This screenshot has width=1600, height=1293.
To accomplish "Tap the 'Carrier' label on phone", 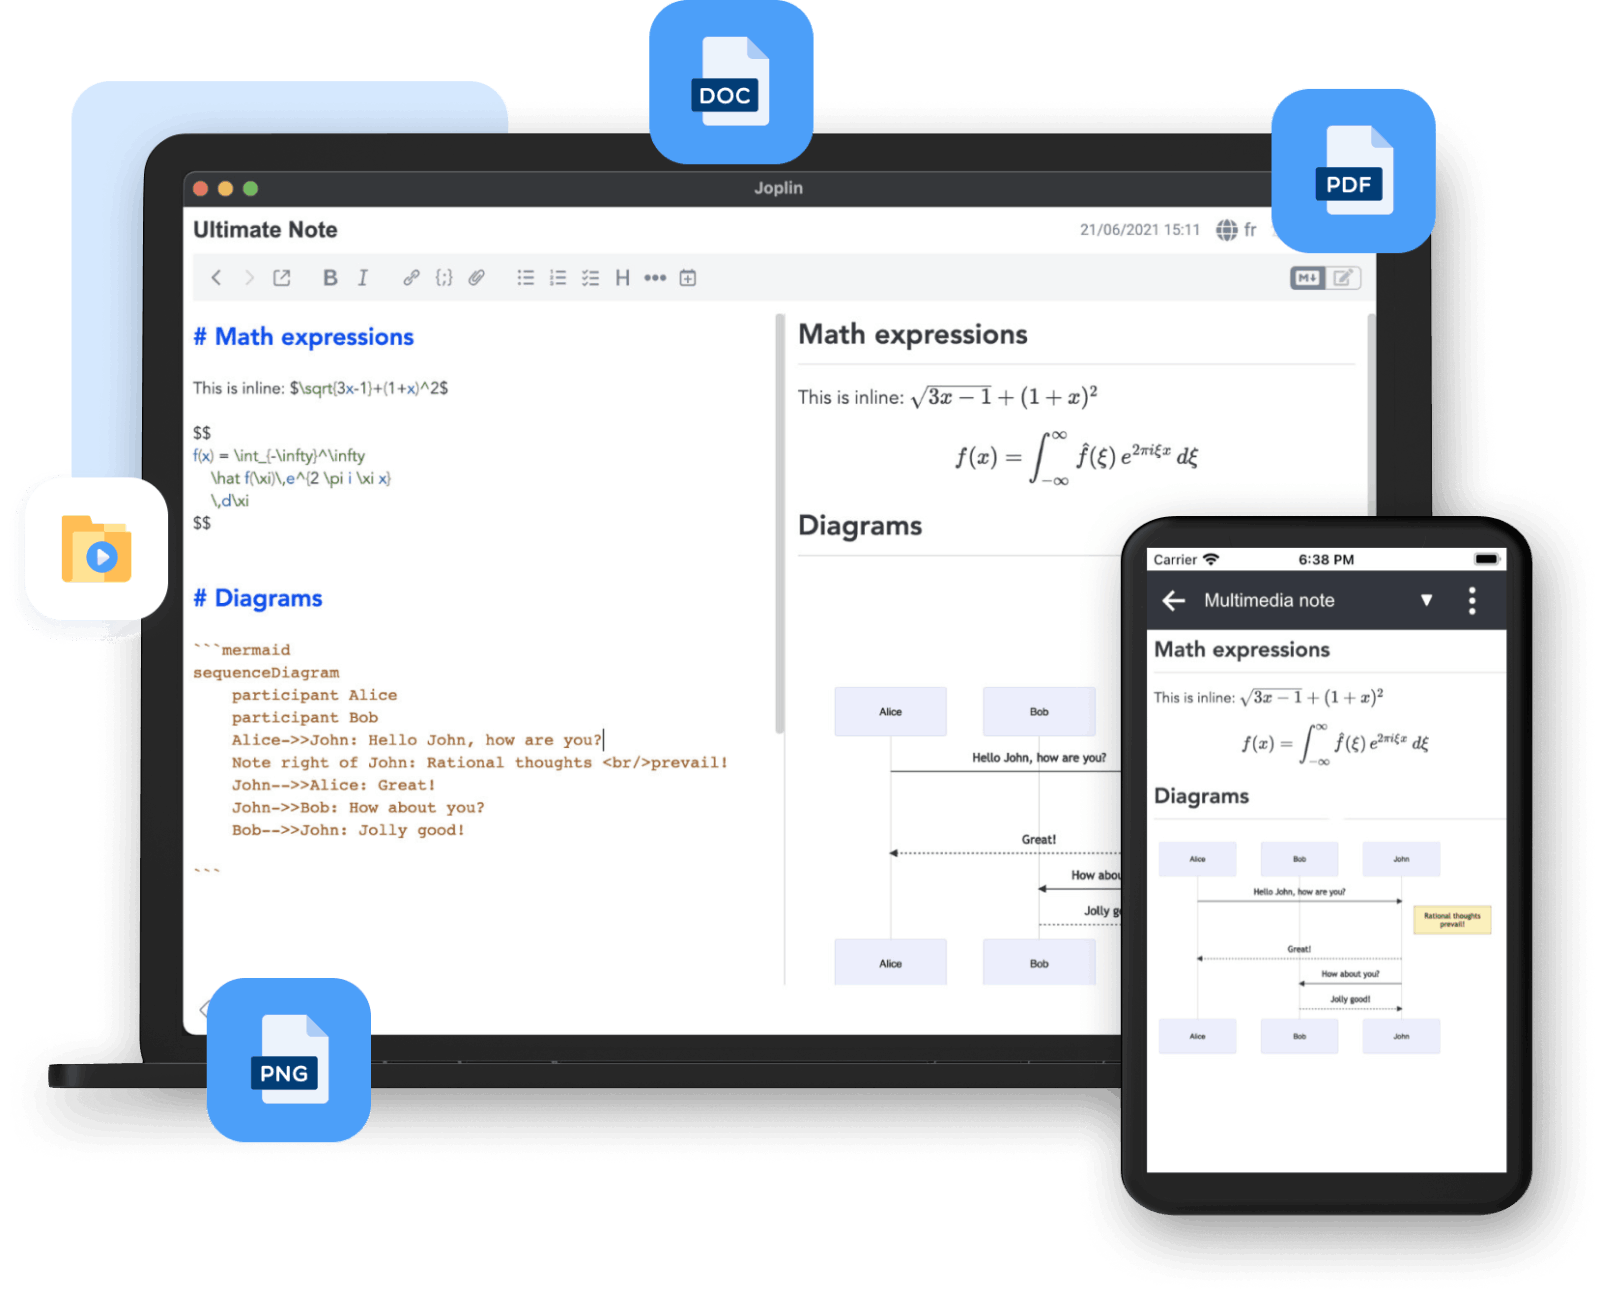I will (1175, 559).
